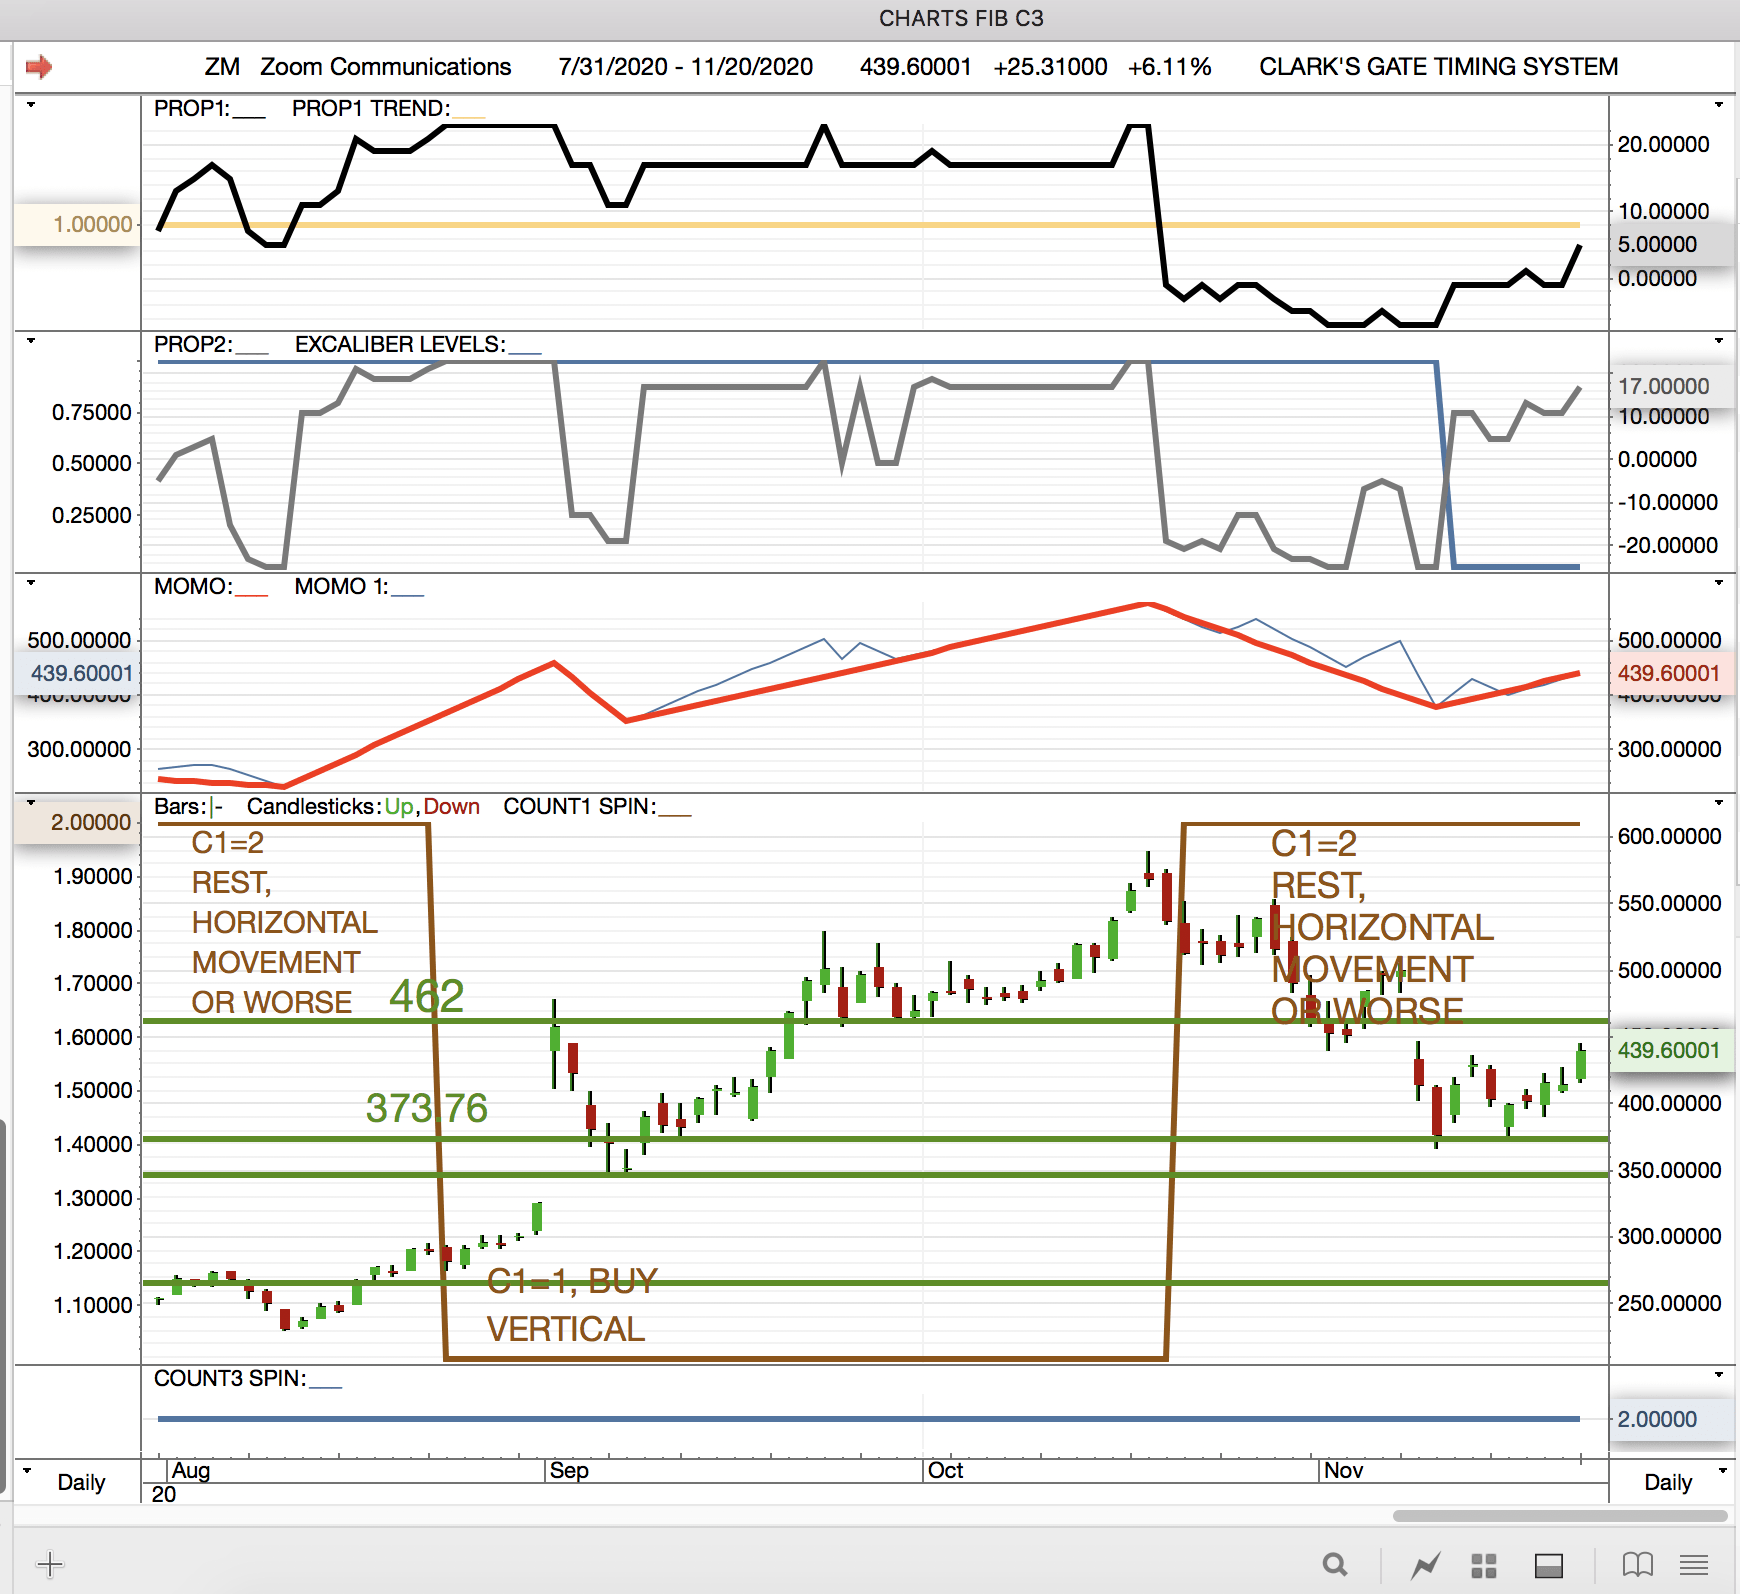Click the 5.00000 value tag in PROP1 panel
The width and height of the screenshot is (1740, 1594).
(x=1672, y=244)
